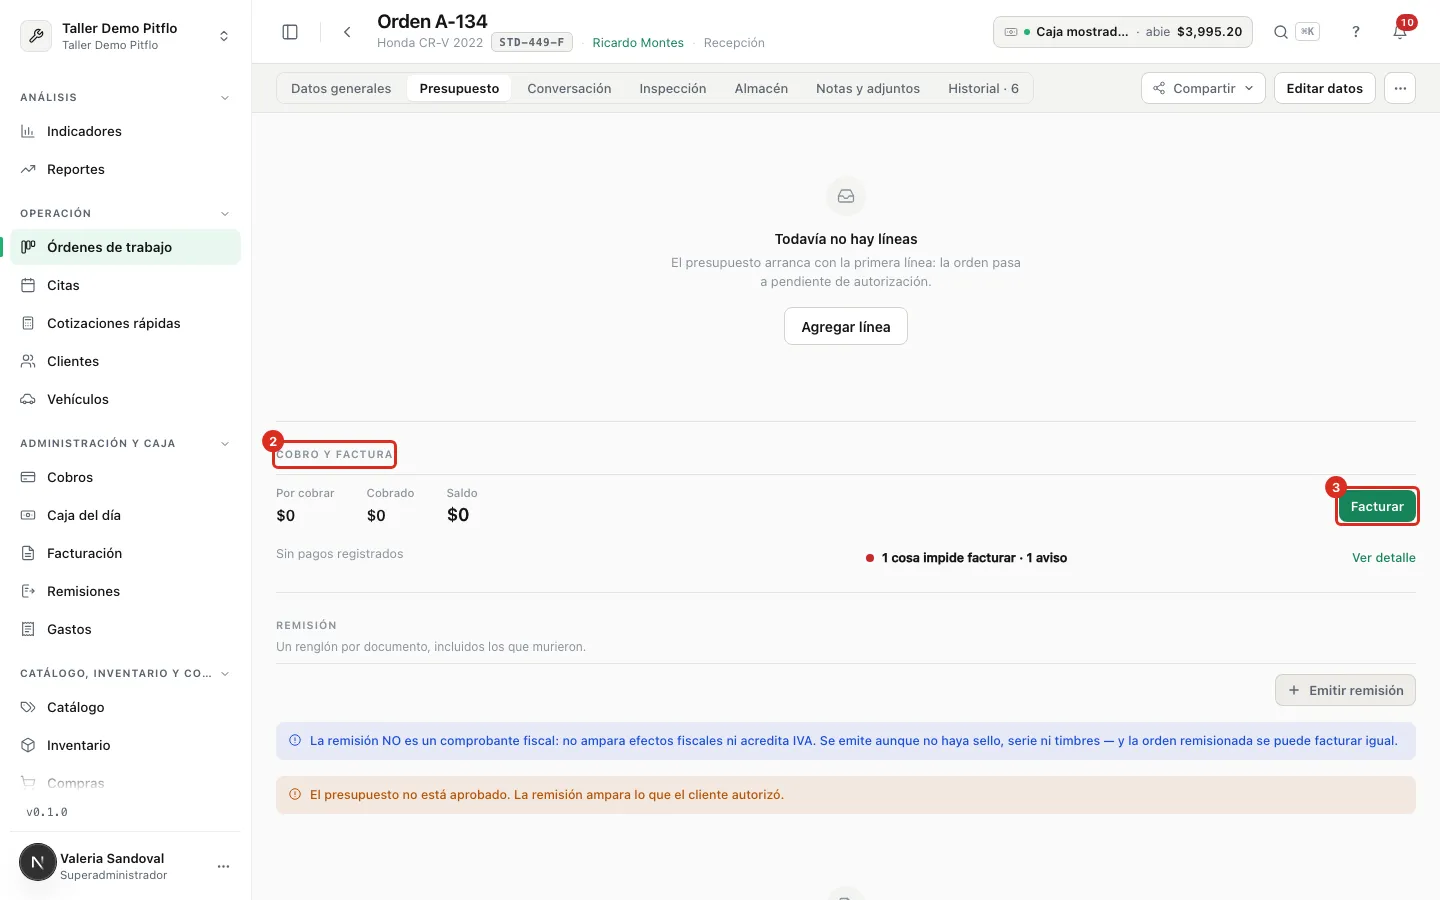1440x900 pixels.
Task: Click the Indicadores bar chart icon
Action: [28, 131]
